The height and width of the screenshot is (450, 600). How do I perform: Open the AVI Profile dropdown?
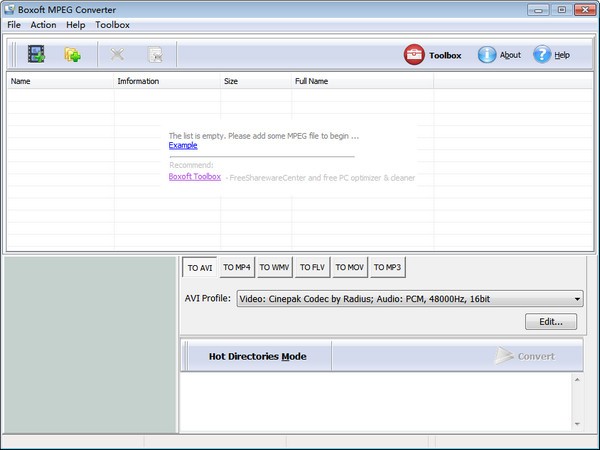[x=577, y=298]
